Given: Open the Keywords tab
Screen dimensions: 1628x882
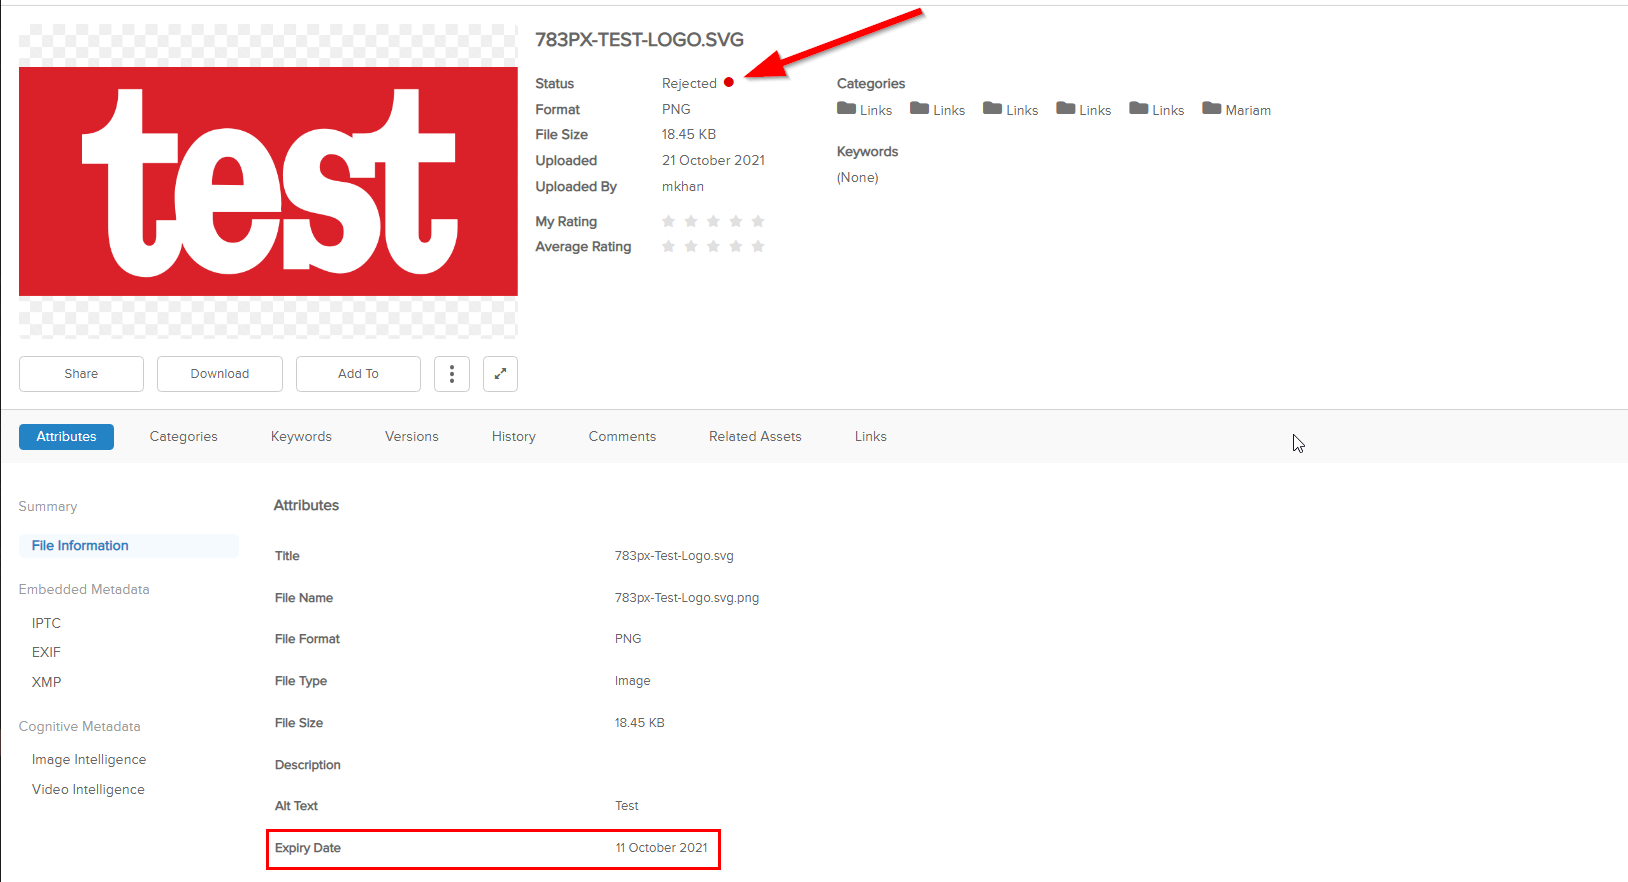Looking at the screenshot, I should tap(301, 437).
